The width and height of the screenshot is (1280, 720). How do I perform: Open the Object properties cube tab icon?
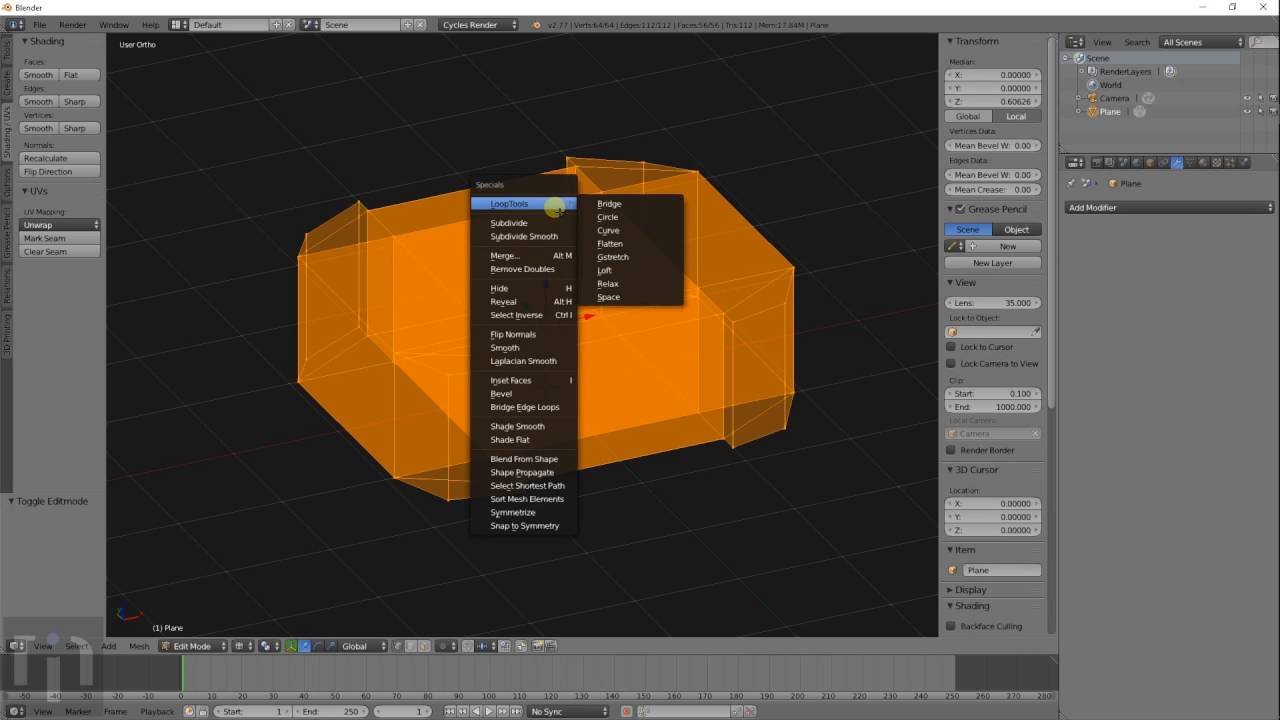click(x=1150, y=162)
